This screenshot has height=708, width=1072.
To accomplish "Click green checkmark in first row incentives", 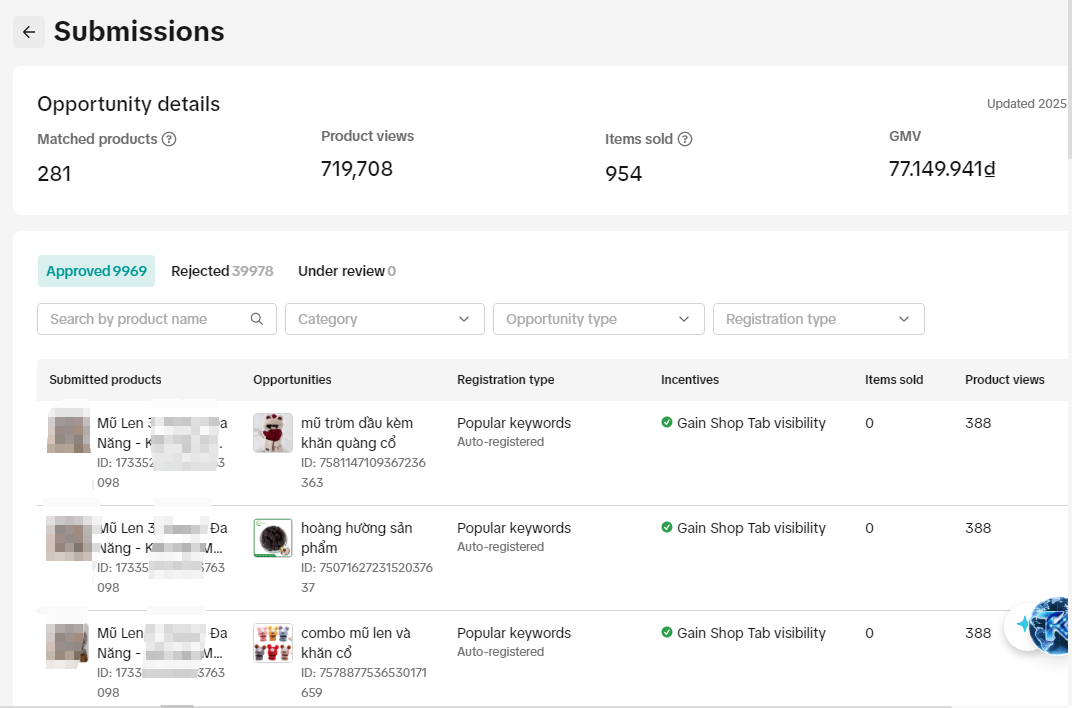I will click(x=667, y=423).
